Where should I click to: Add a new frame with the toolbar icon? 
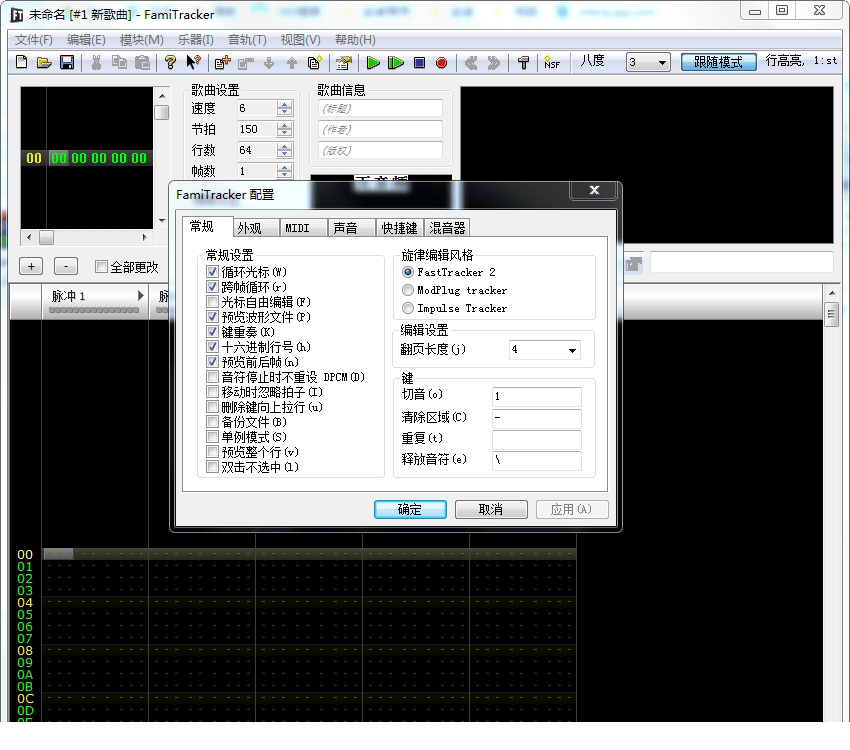pos(222,62)
